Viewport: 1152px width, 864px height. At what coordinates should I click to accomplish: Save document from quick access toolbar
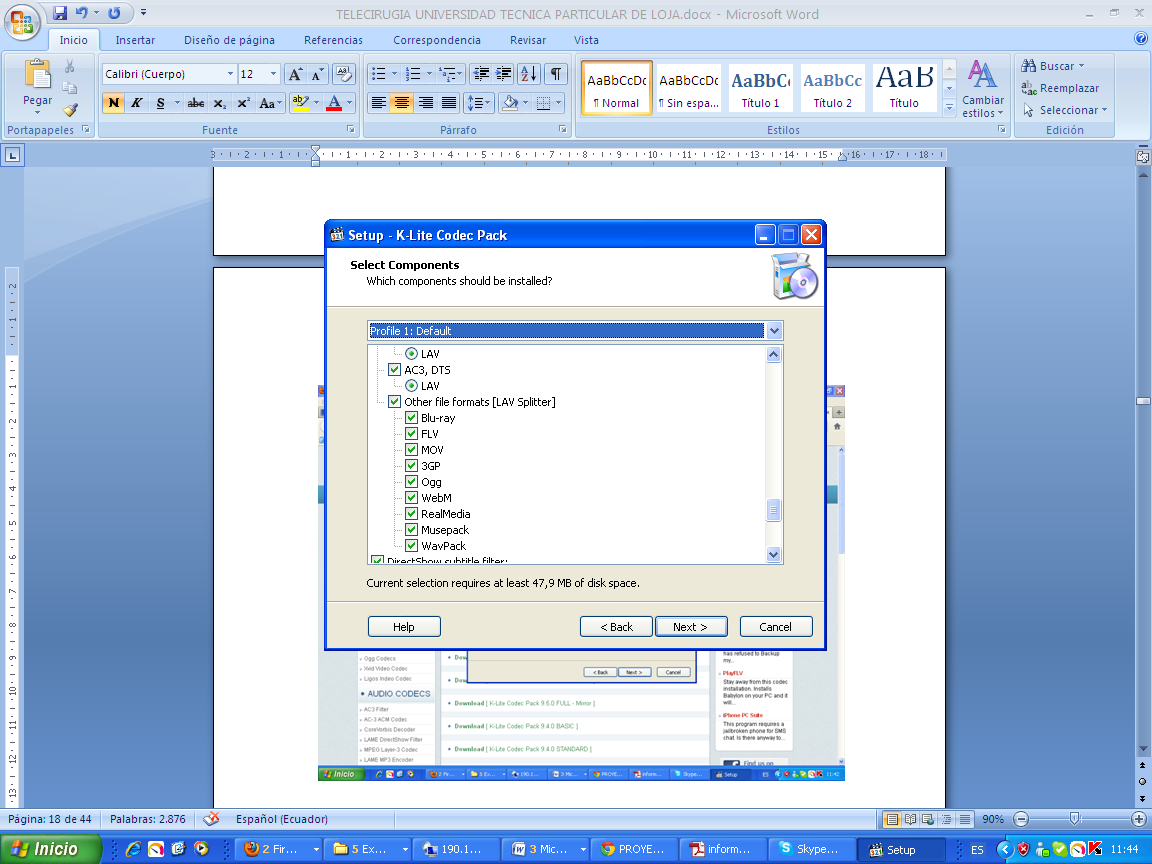[x=60, y=13]
